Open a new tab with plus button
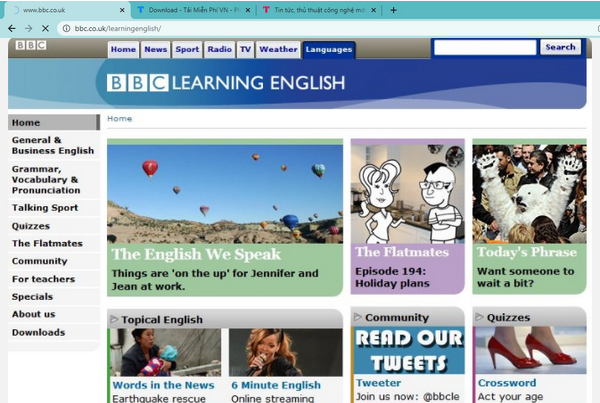This screenshot has height=403, width=600. pyautogui.click(x=393, y=10)
